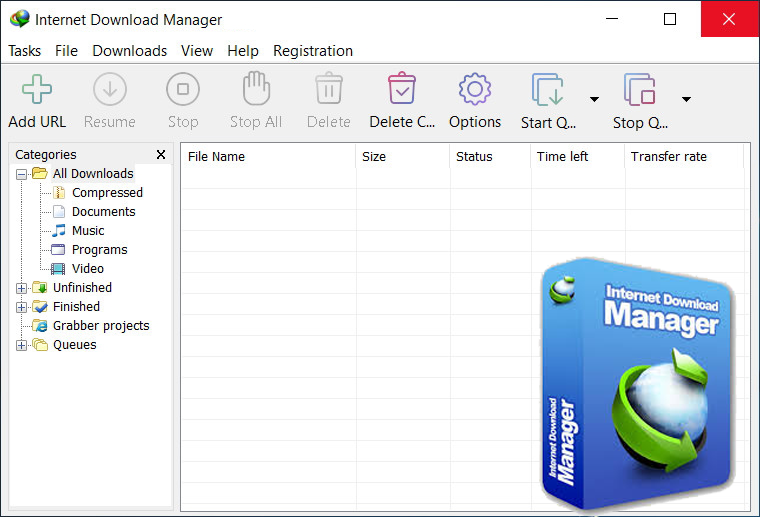Screen dimensions: 760x517
Task: Expand the Finished tree node
Action: pos(21,307)
